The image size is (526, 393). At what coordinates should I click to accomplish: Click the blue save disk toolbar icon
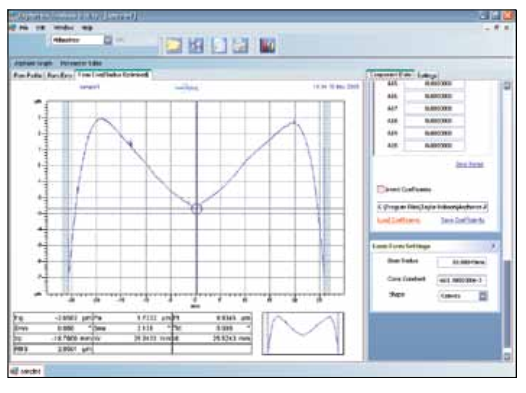tap(196, 45)
